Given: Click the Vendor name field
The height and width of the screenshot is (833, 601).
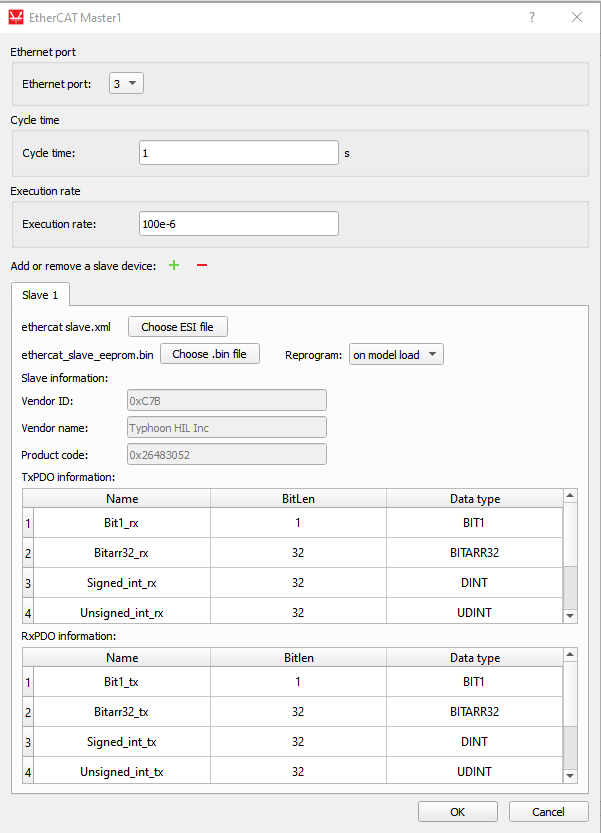Looking at the screenshot, I should [x=227, y=428].
